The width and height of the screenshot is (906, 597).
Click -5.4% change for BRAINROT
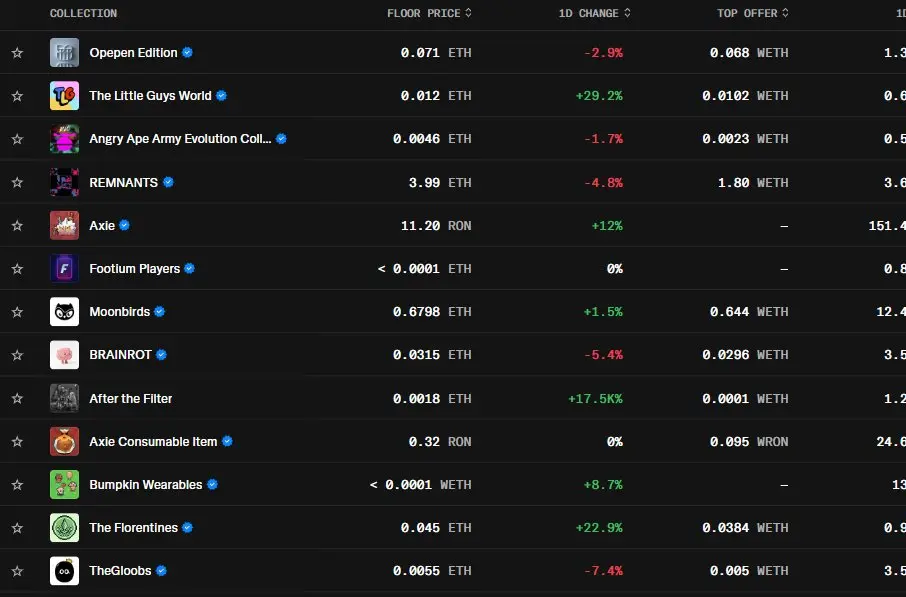(603, 355)
